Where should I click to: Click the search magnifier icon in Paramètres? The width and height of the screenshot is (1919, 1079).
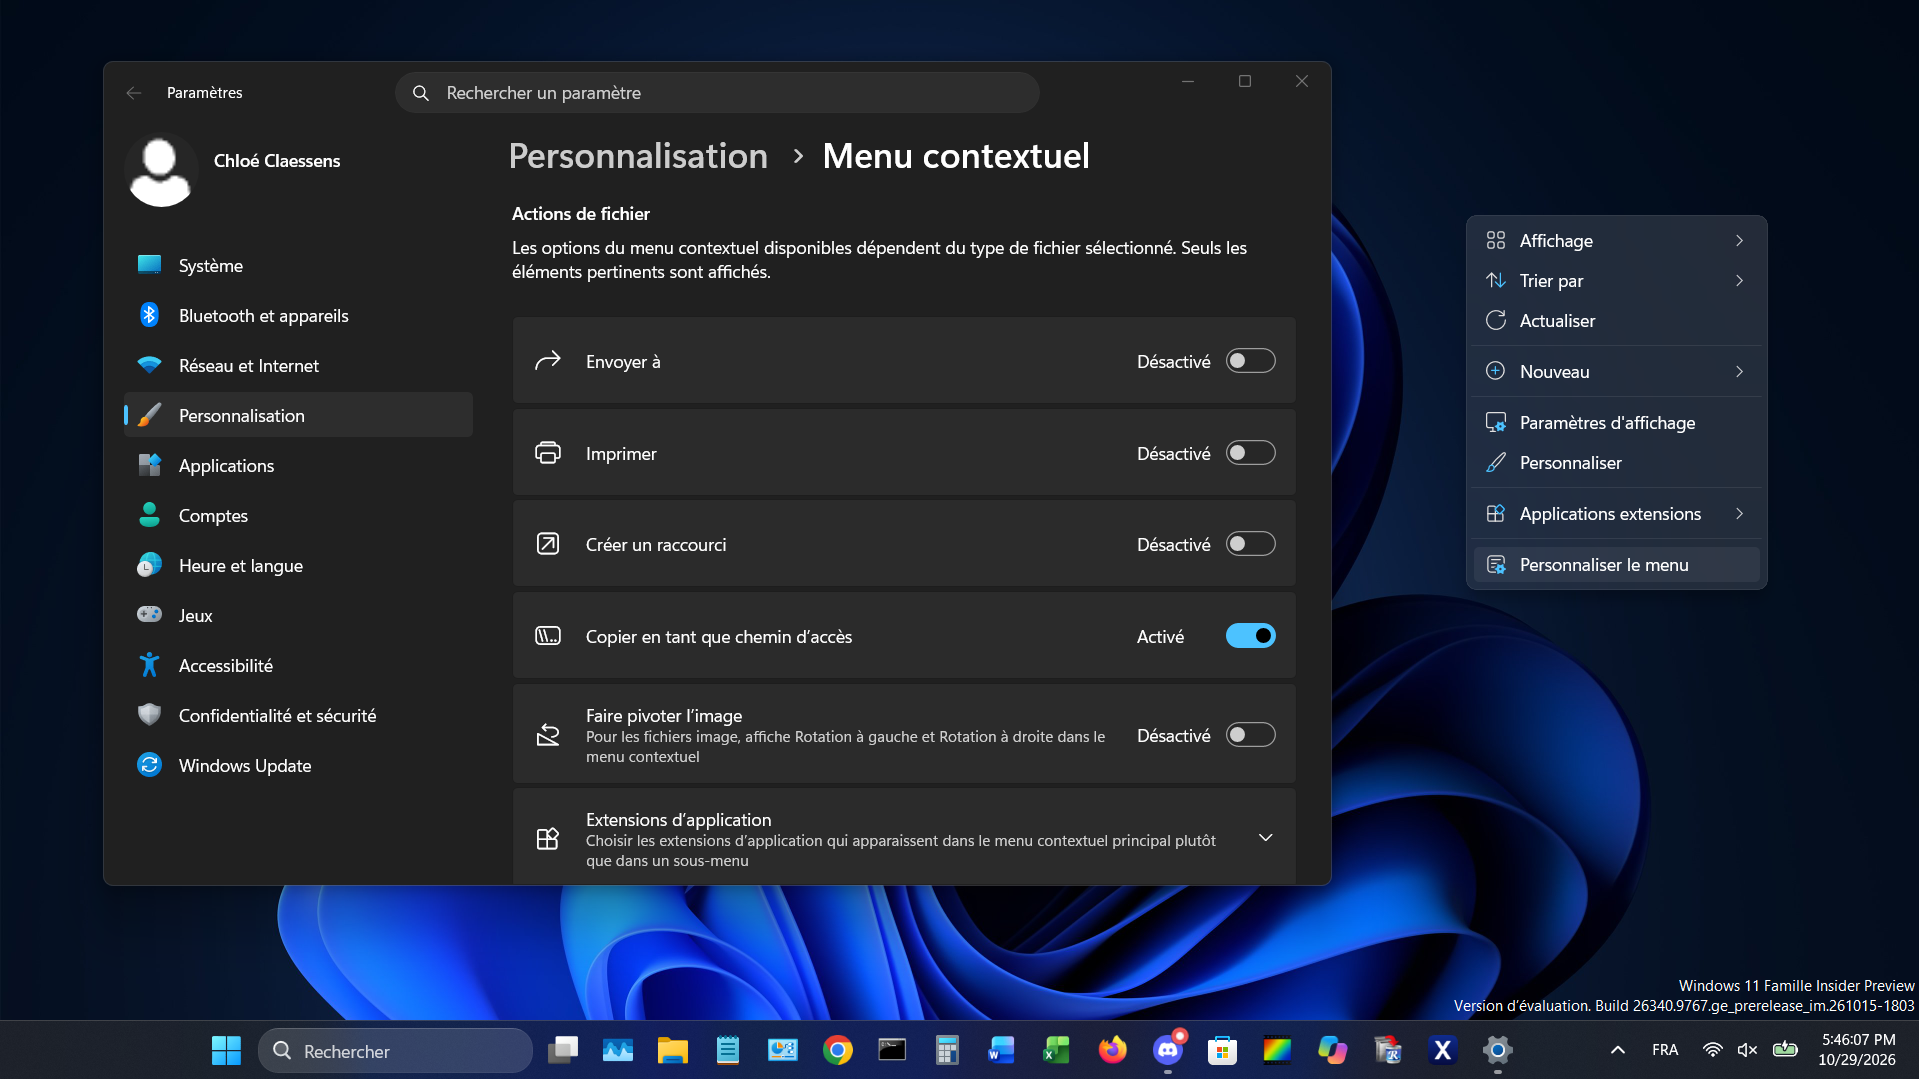click(x=421, y=93)
